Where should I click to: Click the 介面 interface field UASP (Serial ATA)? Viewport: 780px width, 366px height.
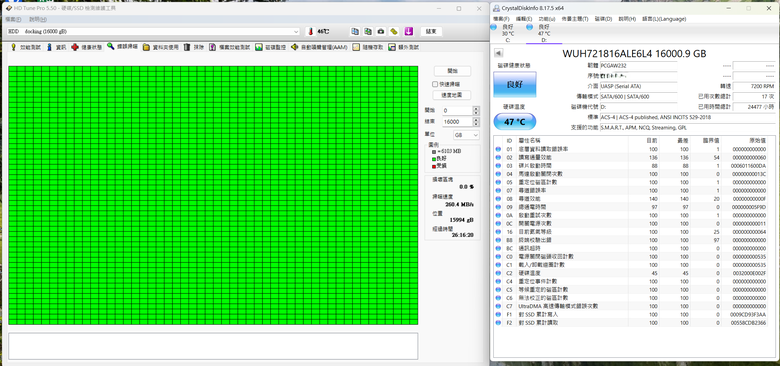638,86
